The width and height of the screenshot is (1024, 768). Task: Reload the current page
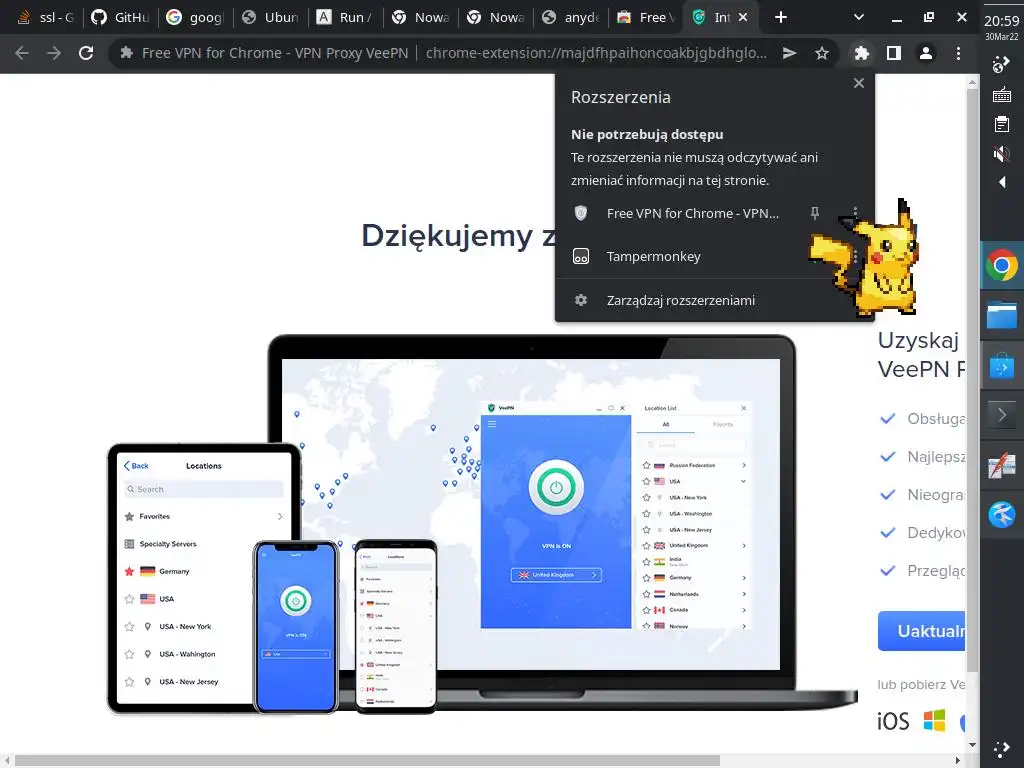[86, 53]
